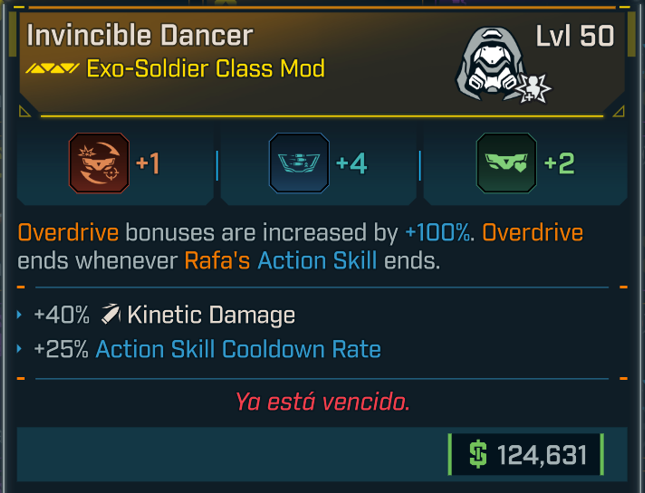Screen dimensions: 645x493
Task: Click the first orange Overdrive keyword
Action: 68,233
